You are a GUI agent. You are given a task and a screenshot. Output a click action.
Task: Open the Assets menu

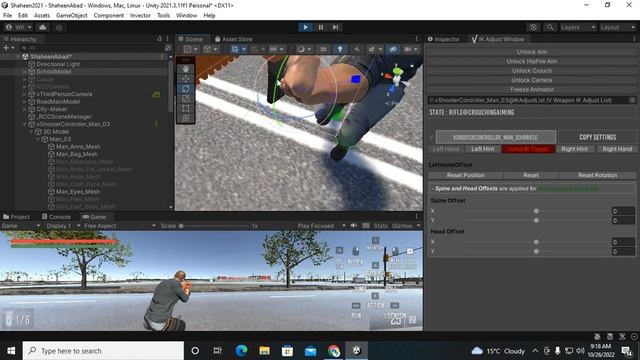click(42, 16)
